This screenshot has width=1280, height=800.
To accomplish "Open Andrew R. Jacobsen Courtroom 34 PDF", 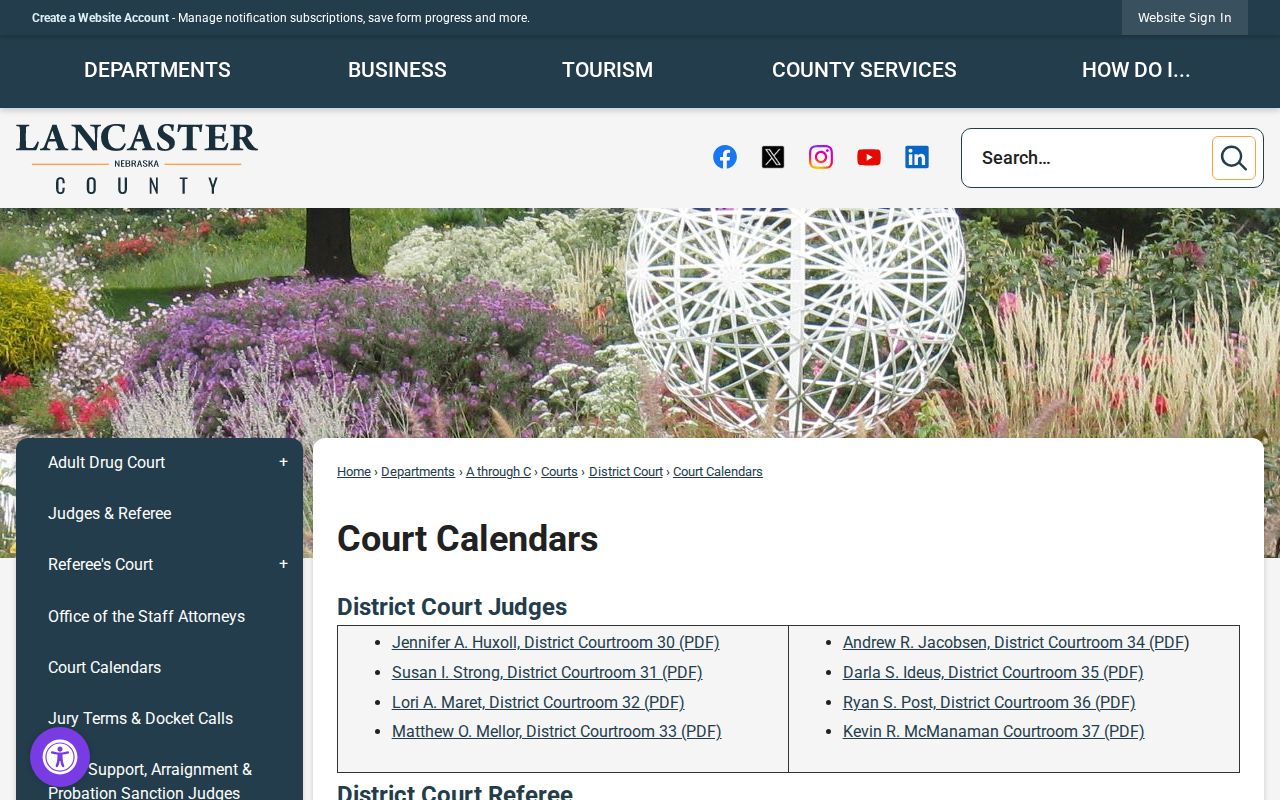I will (x=1016, y=643).
